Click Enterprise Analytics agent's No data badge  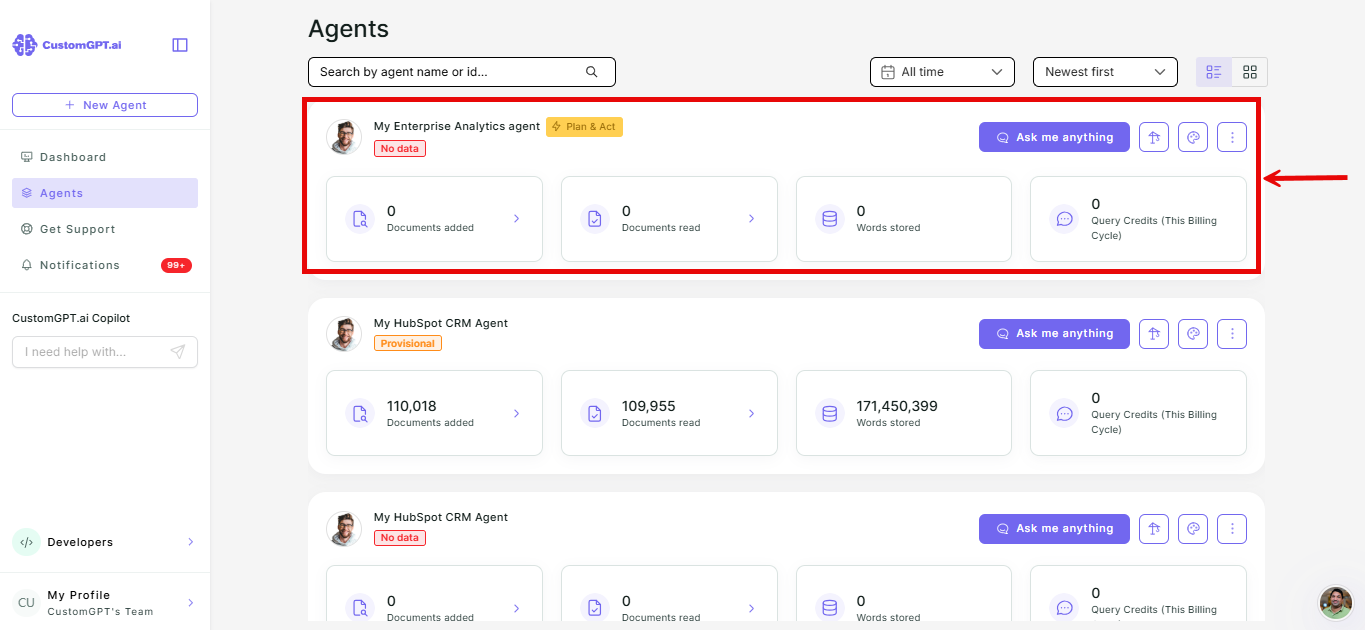tap(400, 149)
